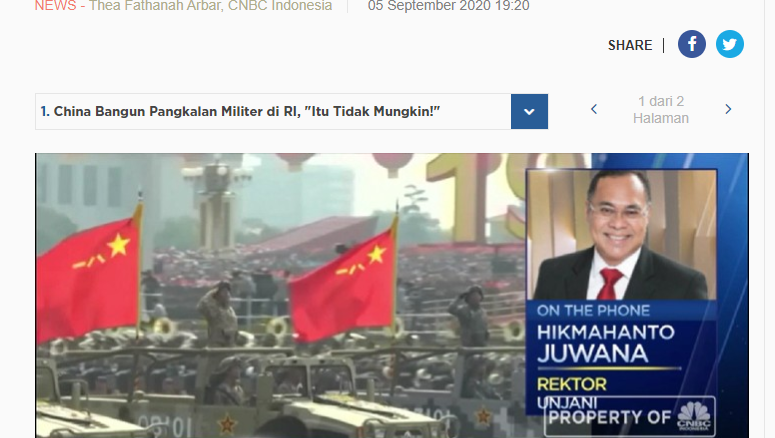775x438 pixels.
Task: Open the page selector dropdown arrow
Action: (529, 112)
